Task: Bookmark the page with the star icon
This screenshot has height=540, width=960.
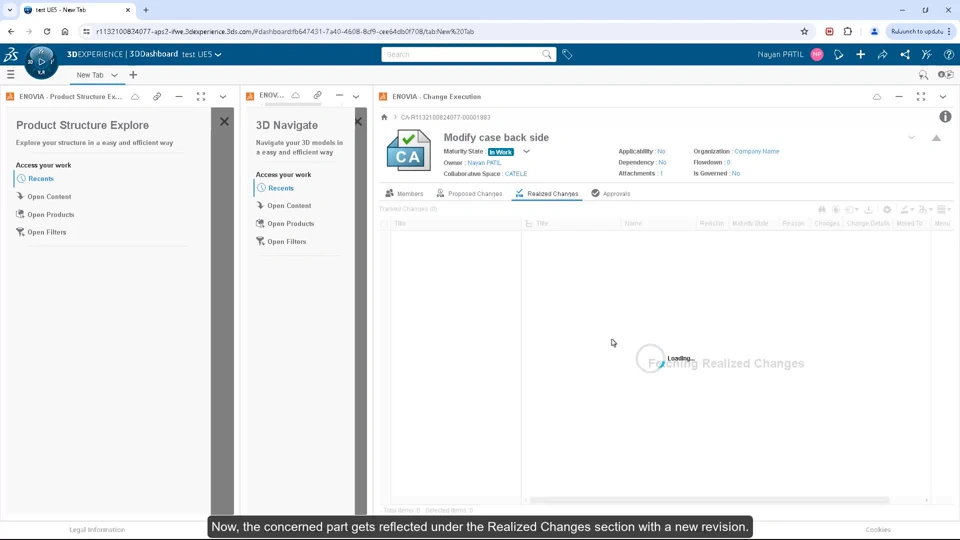Action: [804, 31]
